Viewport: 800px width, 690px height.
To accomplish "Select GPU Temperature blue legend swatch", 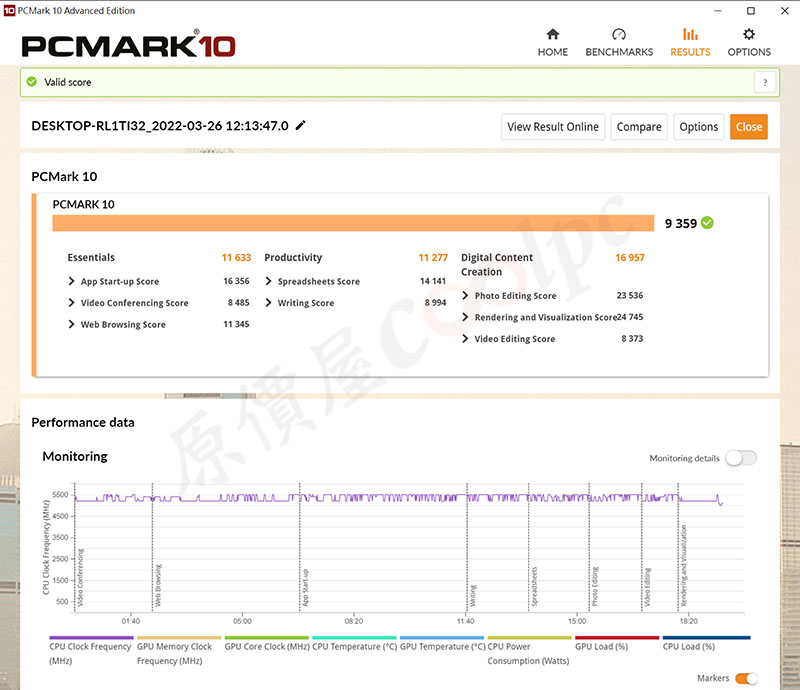I will click(x=442, y=637).
